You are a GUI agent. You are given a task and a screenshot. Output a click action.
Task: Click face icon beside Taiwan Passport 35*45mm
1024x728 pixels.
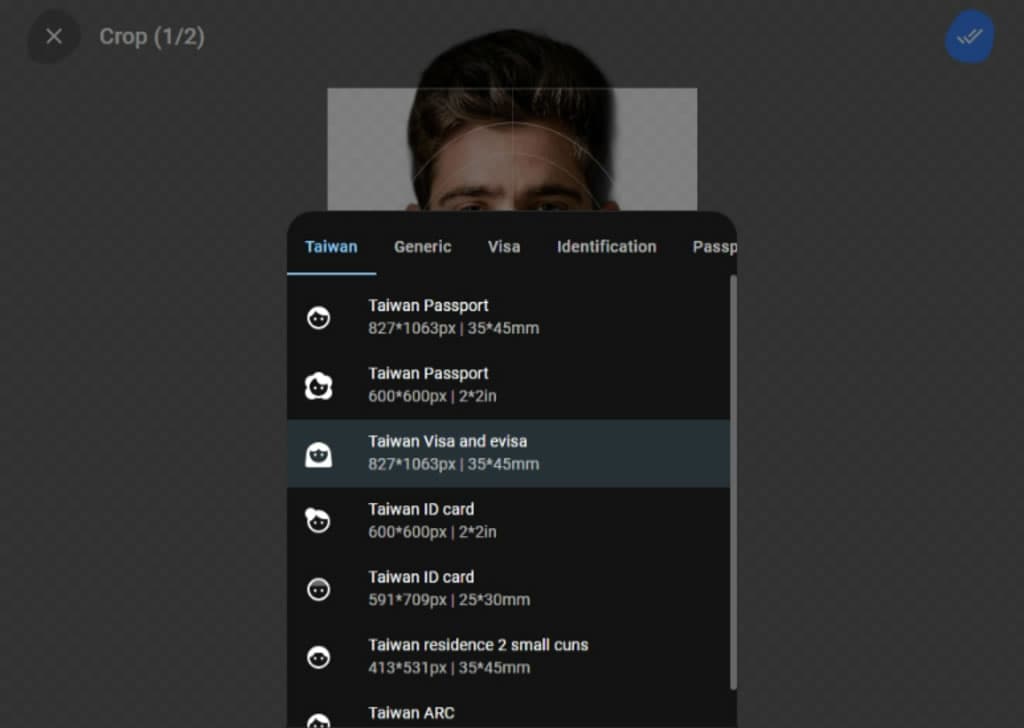coord(318,318)
